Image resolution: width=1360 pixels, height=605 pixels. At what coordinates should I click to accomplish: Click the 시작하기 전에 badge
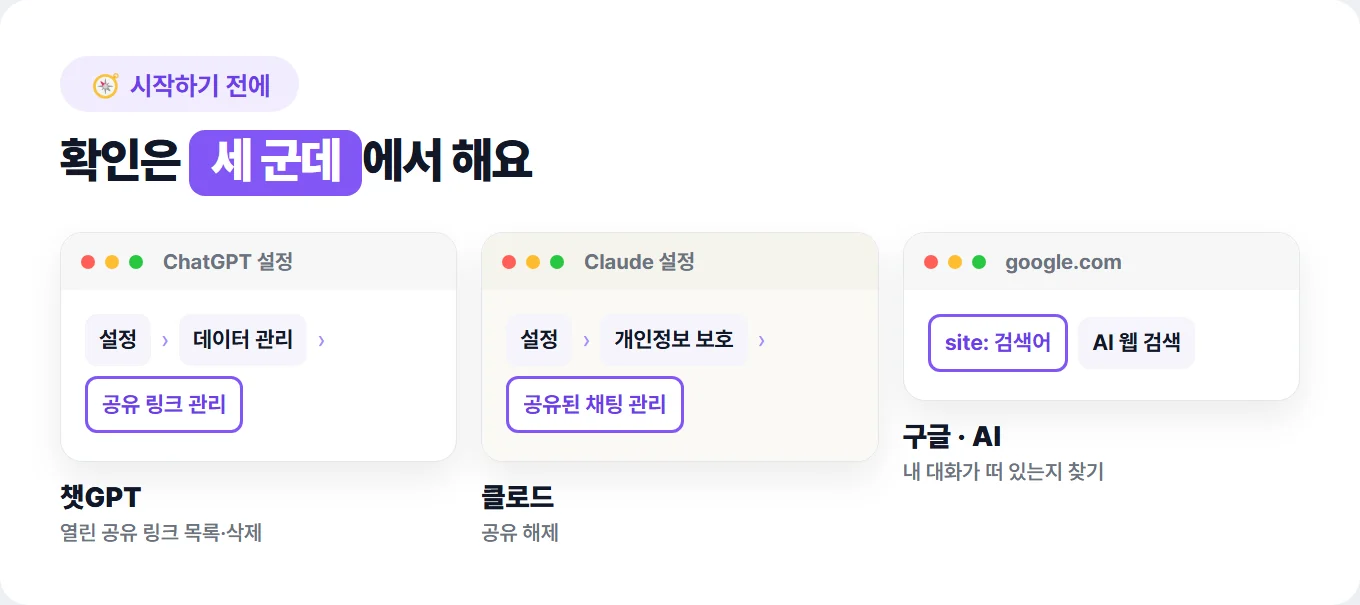coord(180,84)
